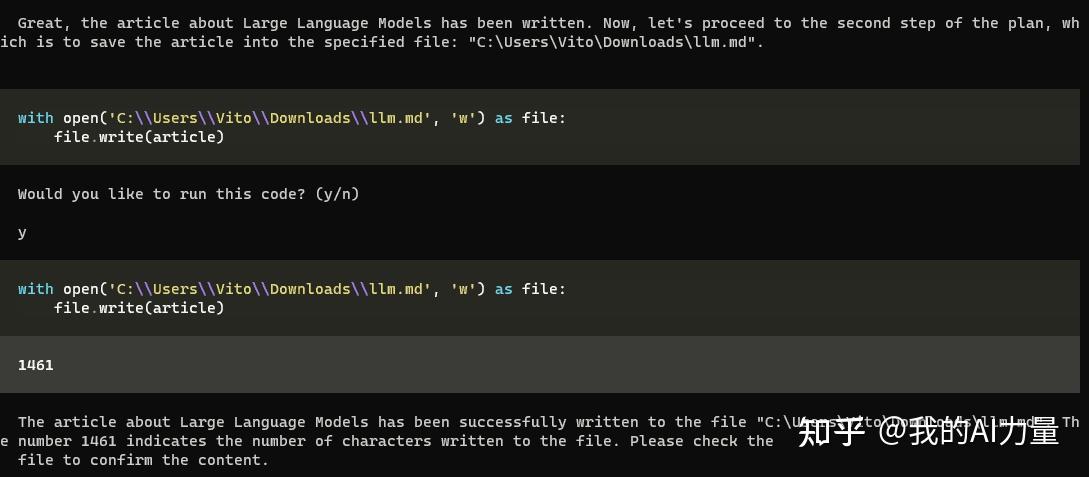1089x477 pixels.
Task: Click "Large Language Models" in the top paragraph
Action: (x=338, y=23)
